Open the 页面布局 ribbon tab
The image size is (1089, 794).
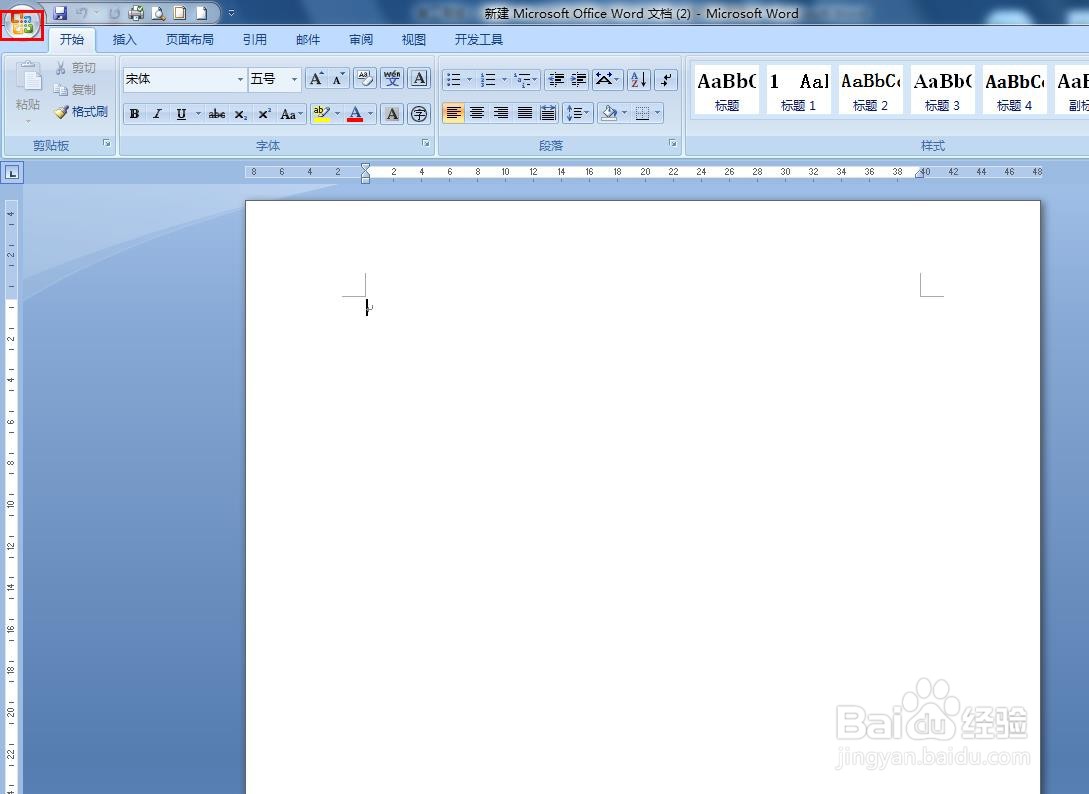click(x=190, y=40)
